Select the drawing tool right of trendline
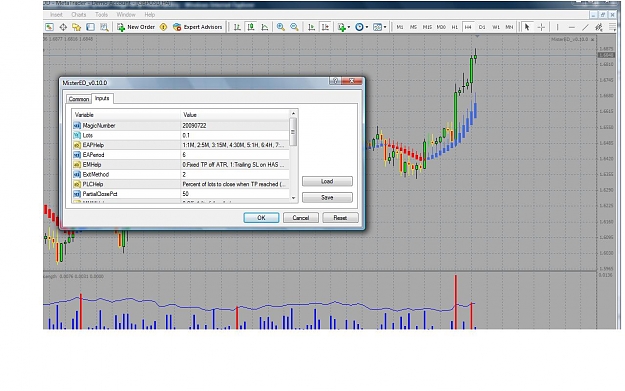The height and width of the screenshot is (391, 625). coord(599,27)
